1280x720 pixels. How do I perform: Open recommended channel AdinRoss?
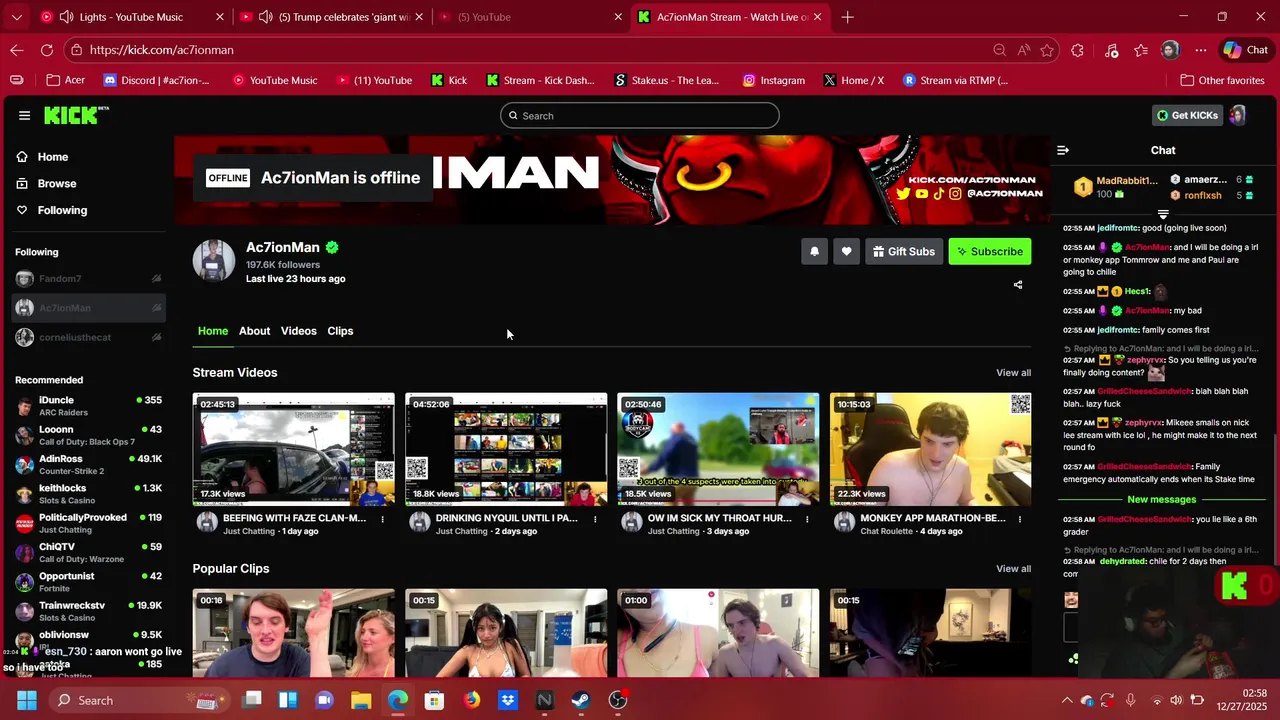coord(88,465)
